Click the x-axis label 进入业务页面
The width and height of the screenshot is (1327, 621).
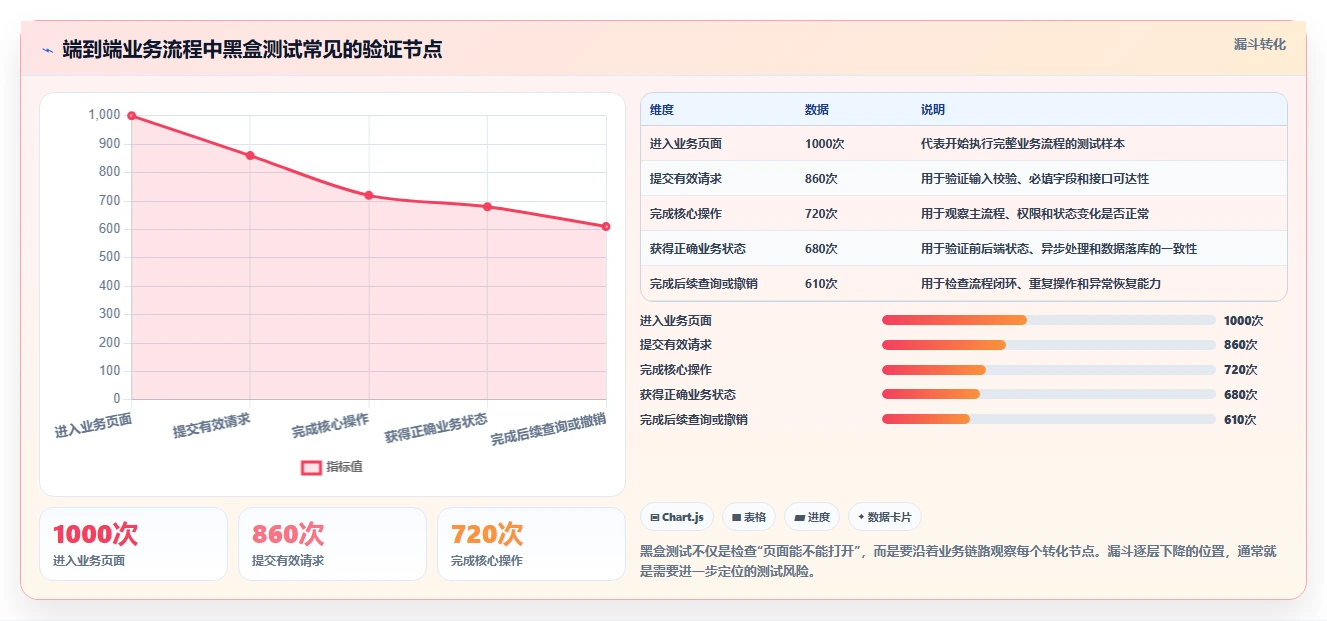[93, 426]
